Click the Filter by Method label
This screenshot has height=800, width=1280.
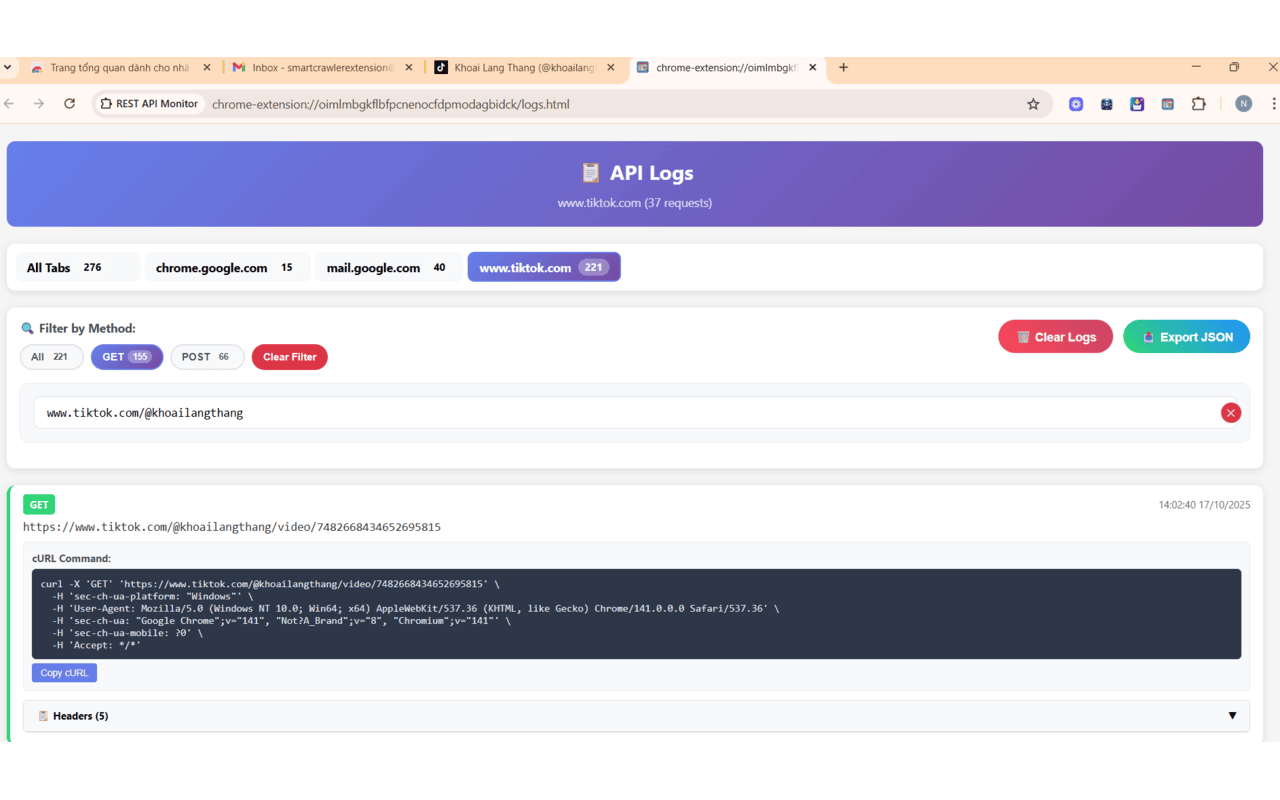tap(78, 328)
